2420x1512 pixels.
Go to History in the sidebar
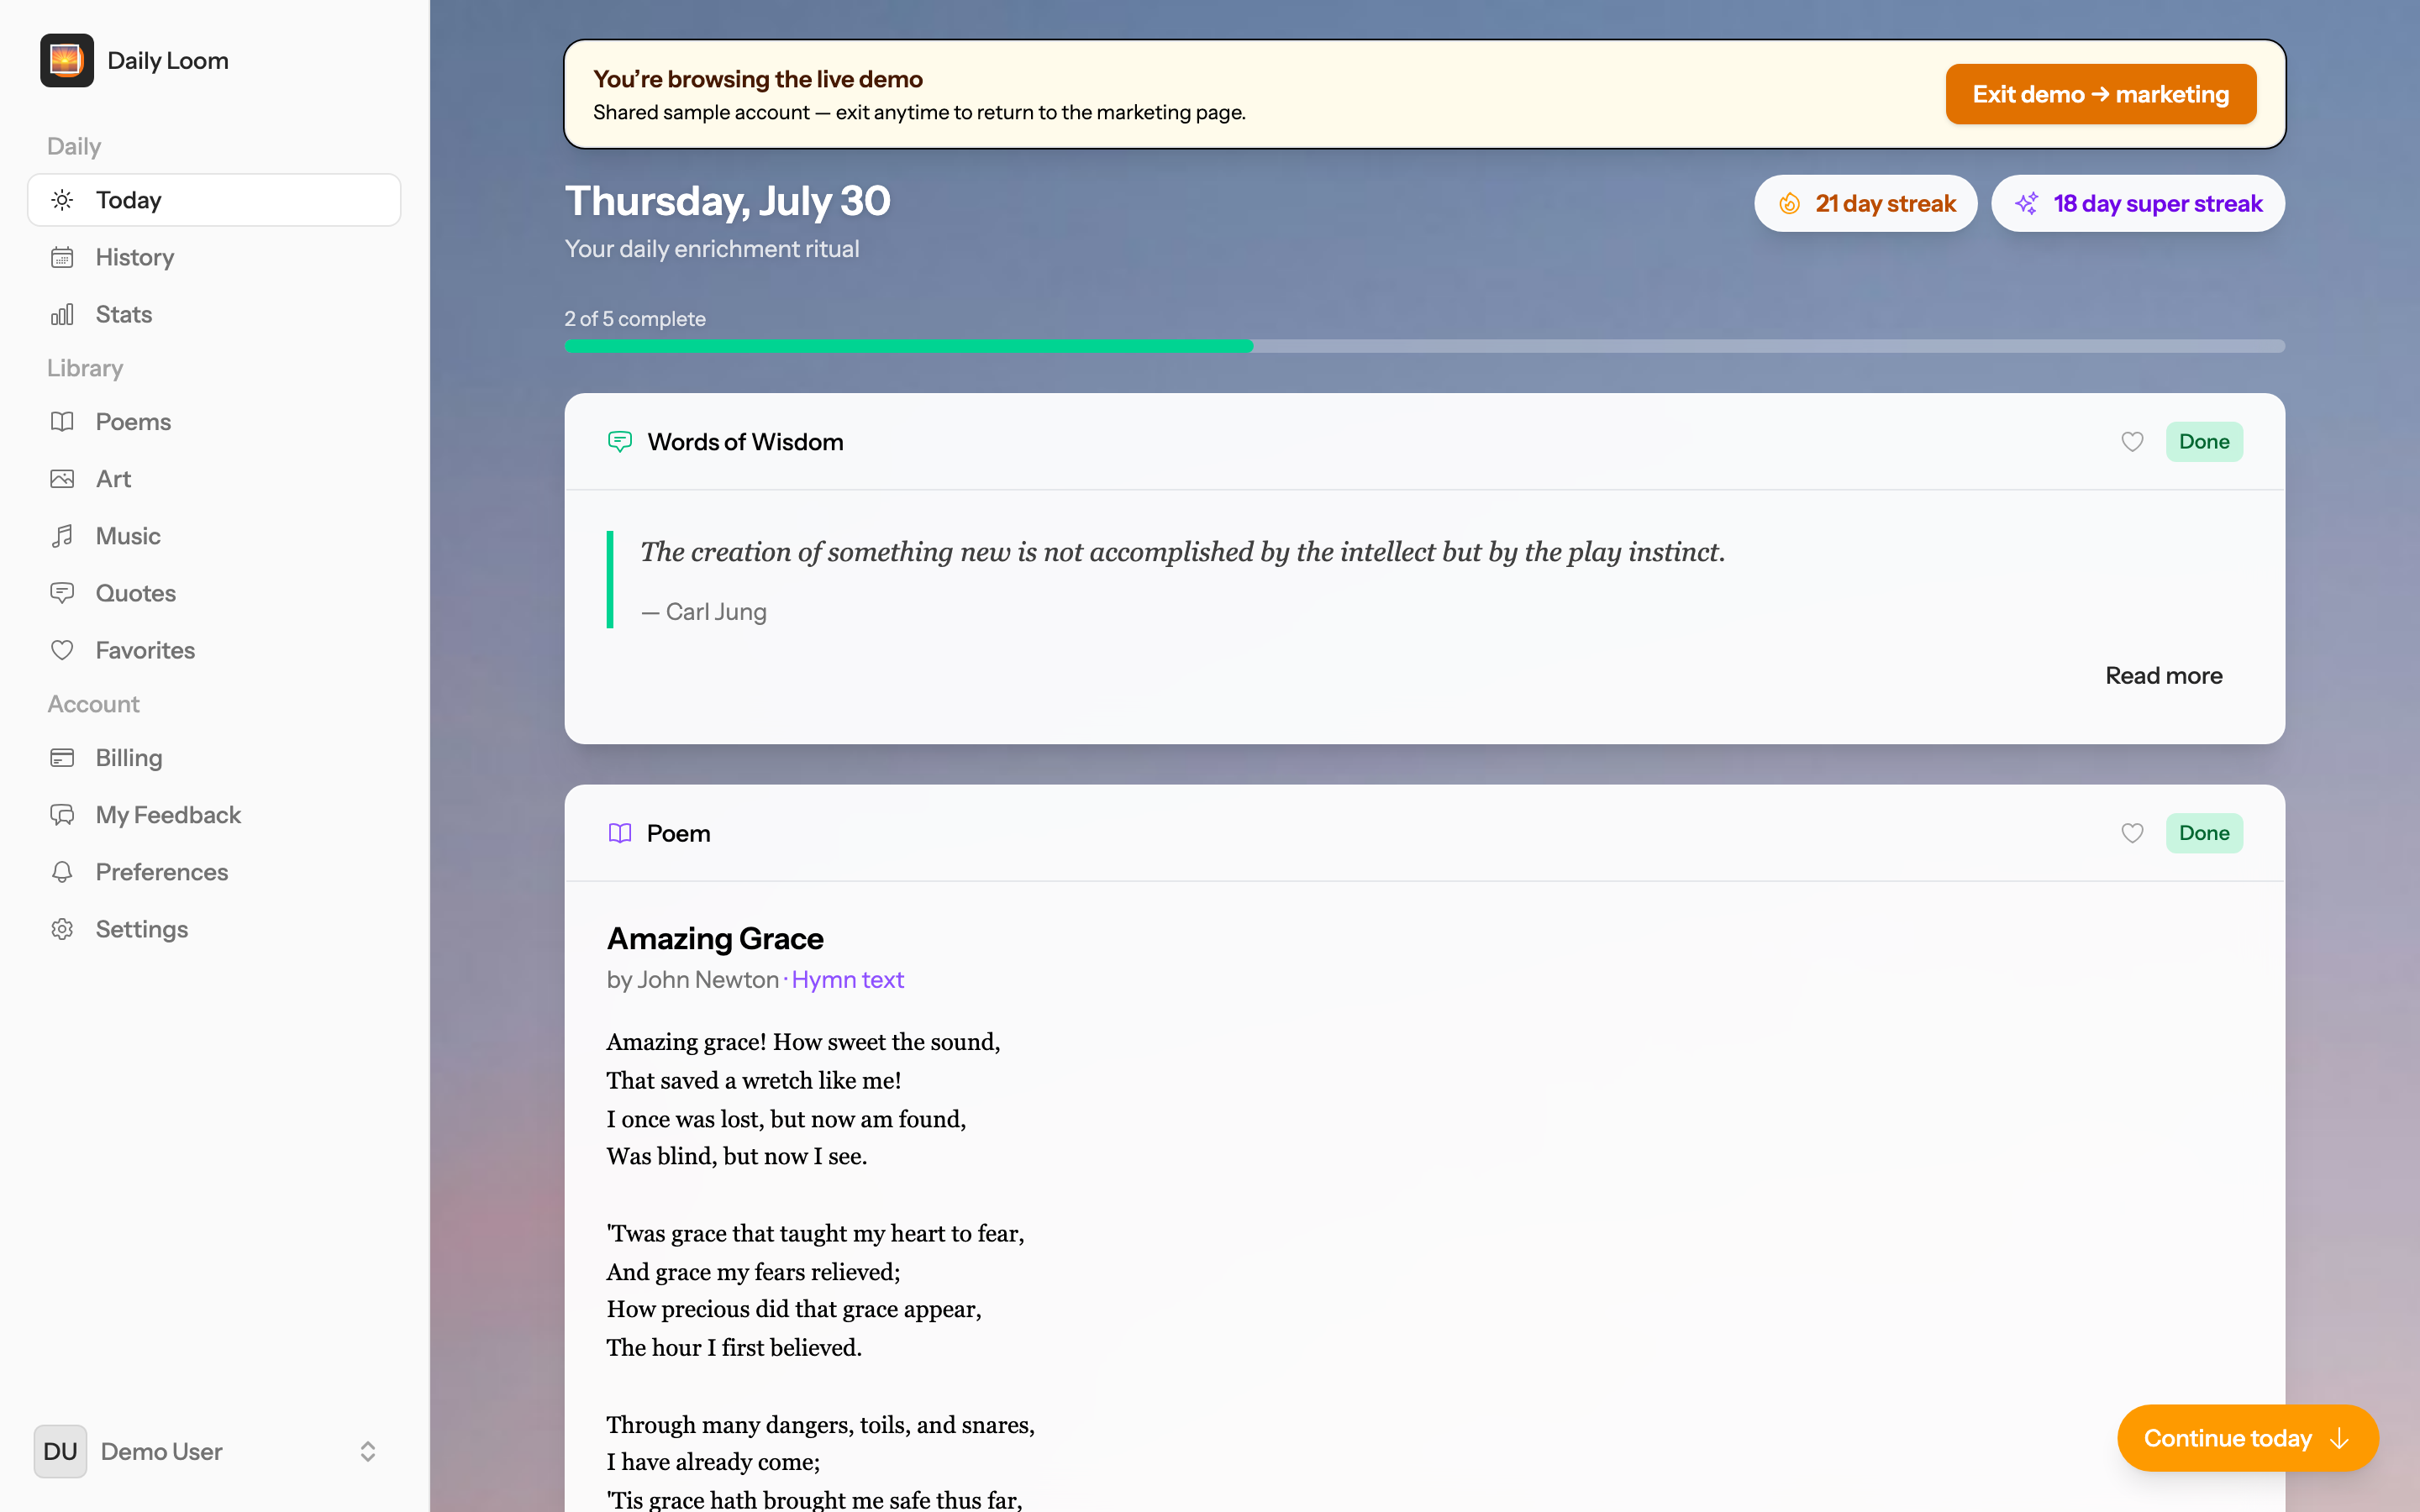coord(214,257)
